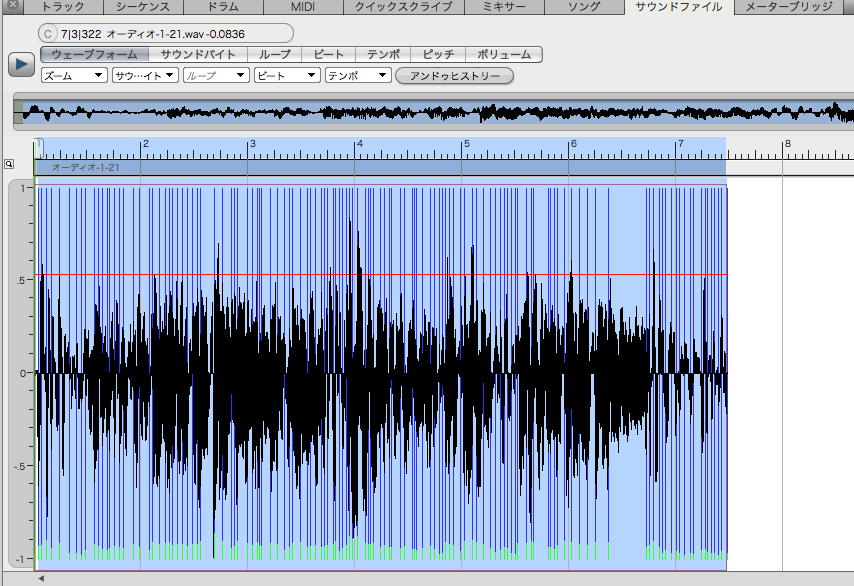Click the start marker at measure 1
This screenshot has height=586, width=854.
pyautogui.click(x=39, y=149)
